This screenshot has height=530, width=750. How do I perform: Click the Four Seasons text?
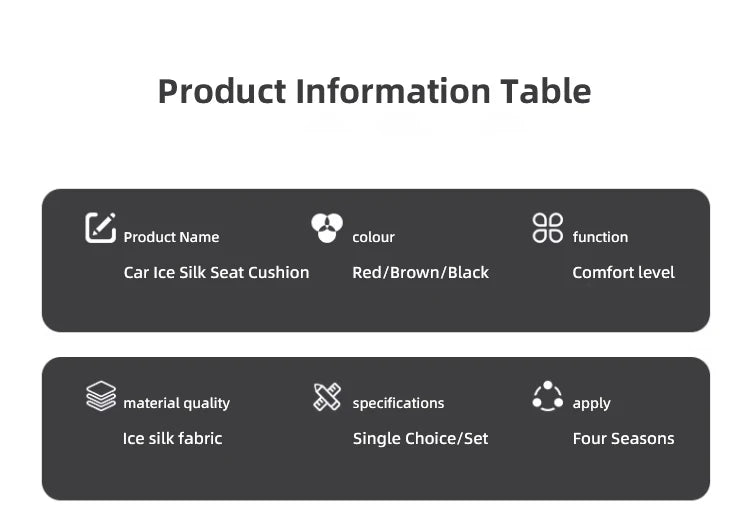click(x=623, y=438)
